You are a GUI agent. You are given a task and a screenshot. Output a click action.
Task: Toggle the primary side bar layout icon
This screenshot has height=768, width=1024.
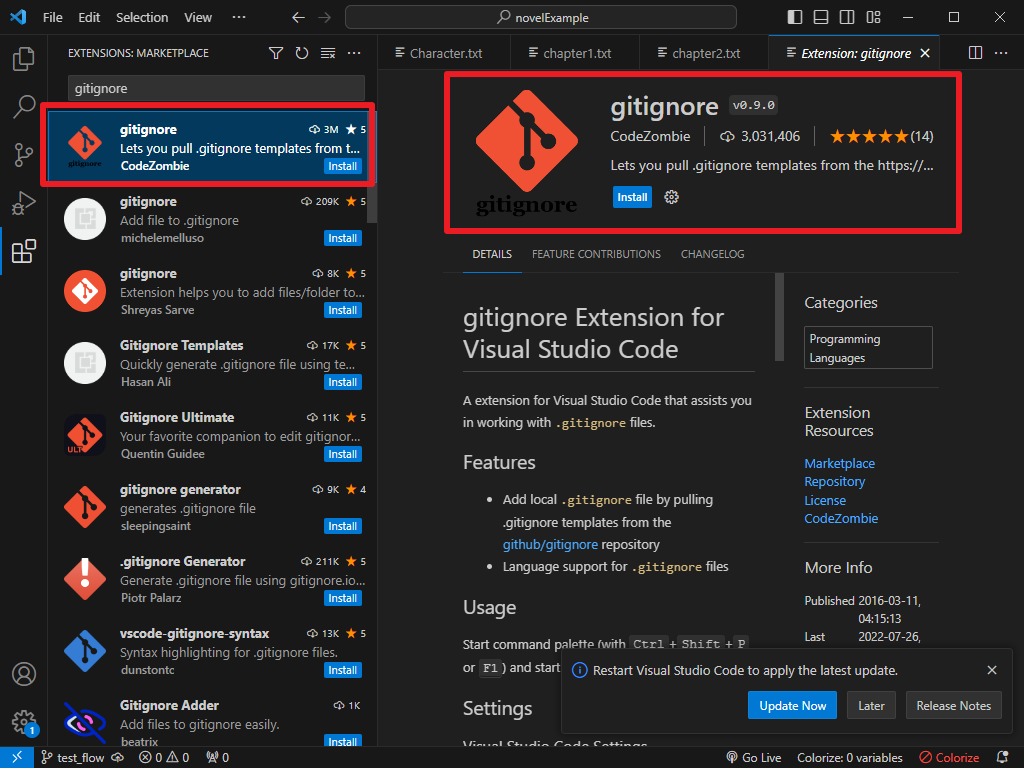pos(795,17)
